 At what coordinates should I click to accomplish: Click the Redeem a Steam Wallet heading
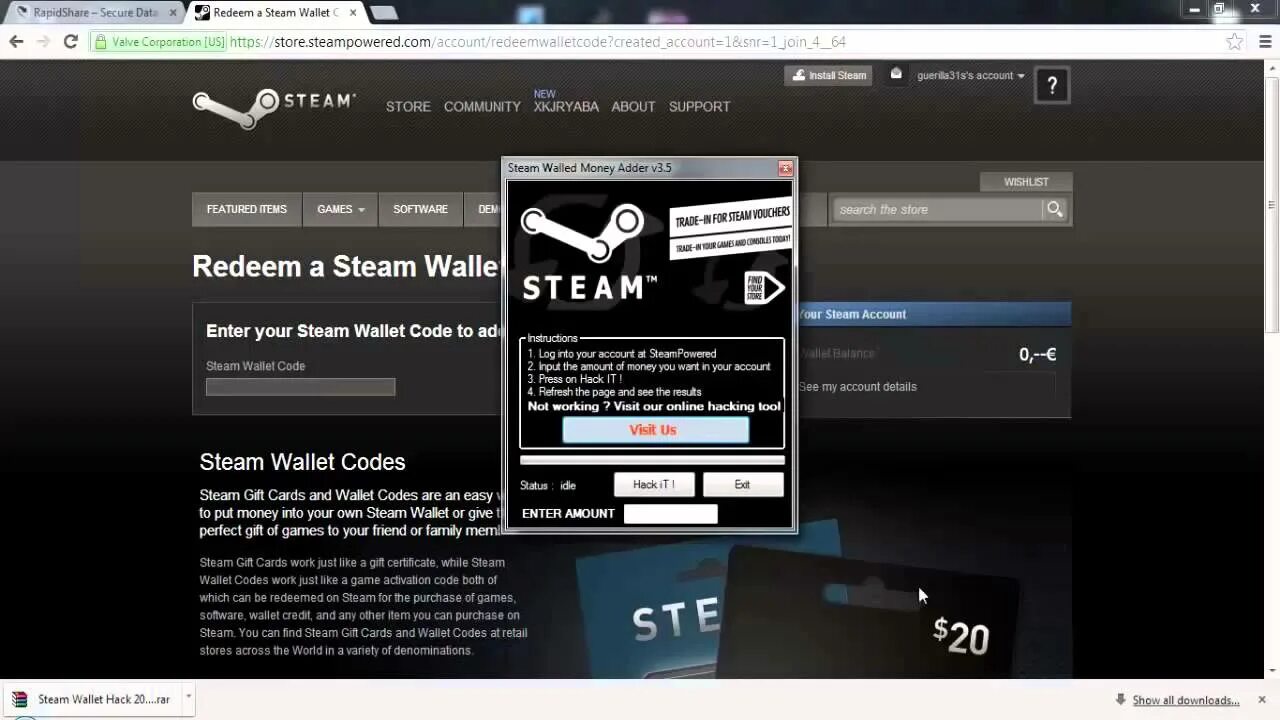[346, 267]
